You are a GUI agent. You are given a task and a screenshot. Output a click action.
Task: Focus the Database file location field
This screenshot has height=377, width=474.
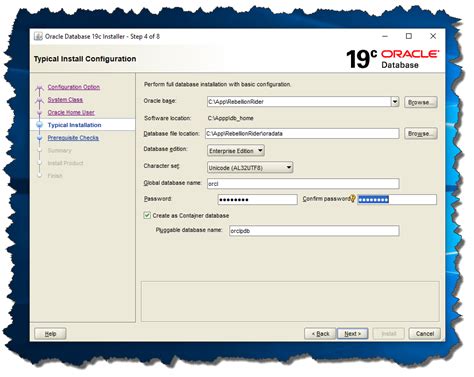click(302, 134)
